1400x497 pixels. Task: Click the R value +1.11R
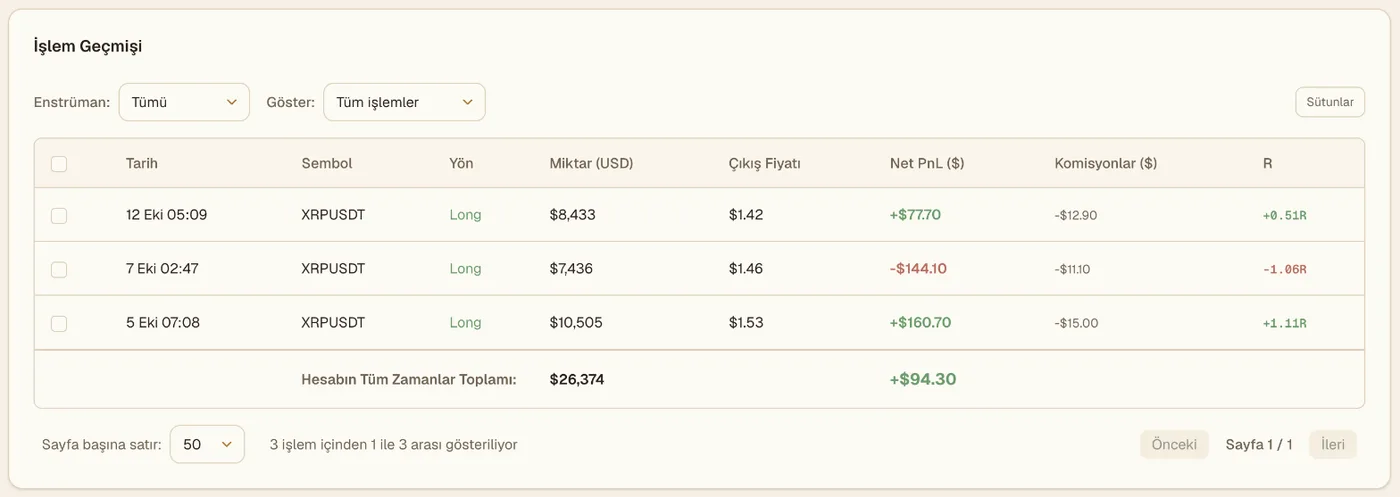click(x=1284, y=323)
